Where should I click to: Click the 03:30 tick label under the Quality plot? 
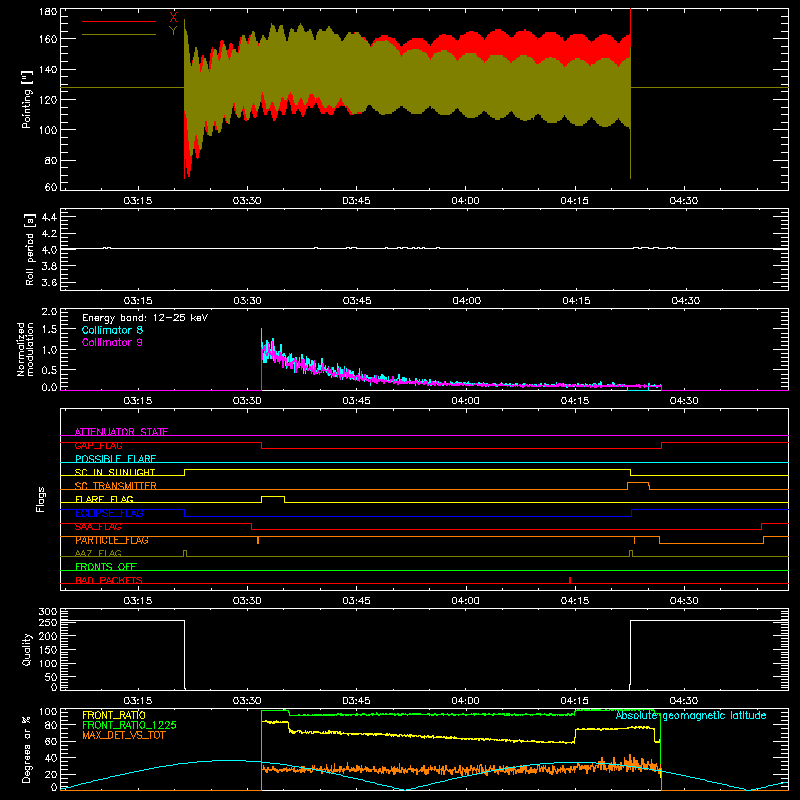[247, 701]
